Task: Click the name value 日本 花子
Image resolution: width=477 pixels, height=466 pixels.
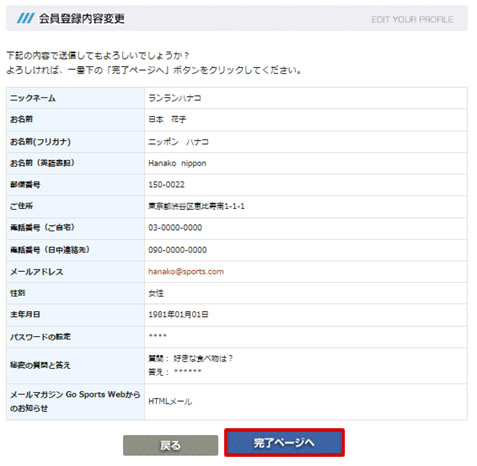Action: pos(167,119)
